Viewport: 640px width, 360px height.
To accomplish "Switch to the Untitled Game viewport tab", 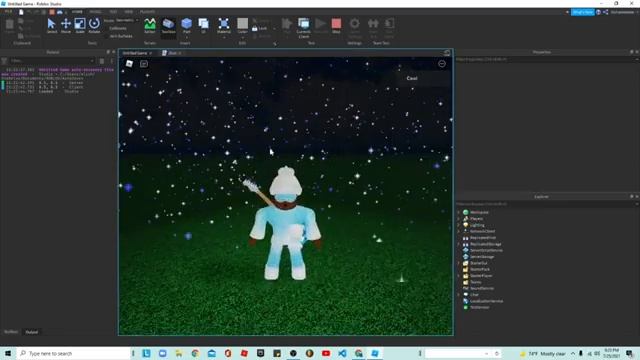I will [x=138, y=53].
